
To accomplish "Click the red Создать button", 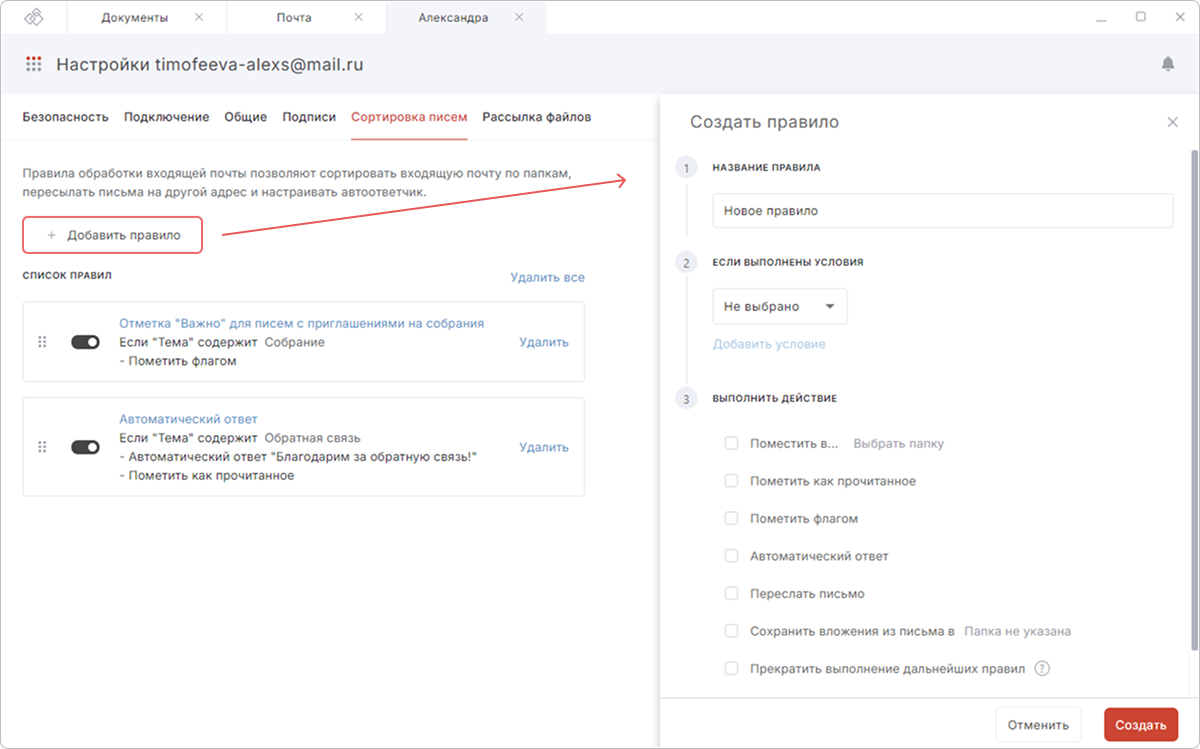I will (x=1141, y=725).
